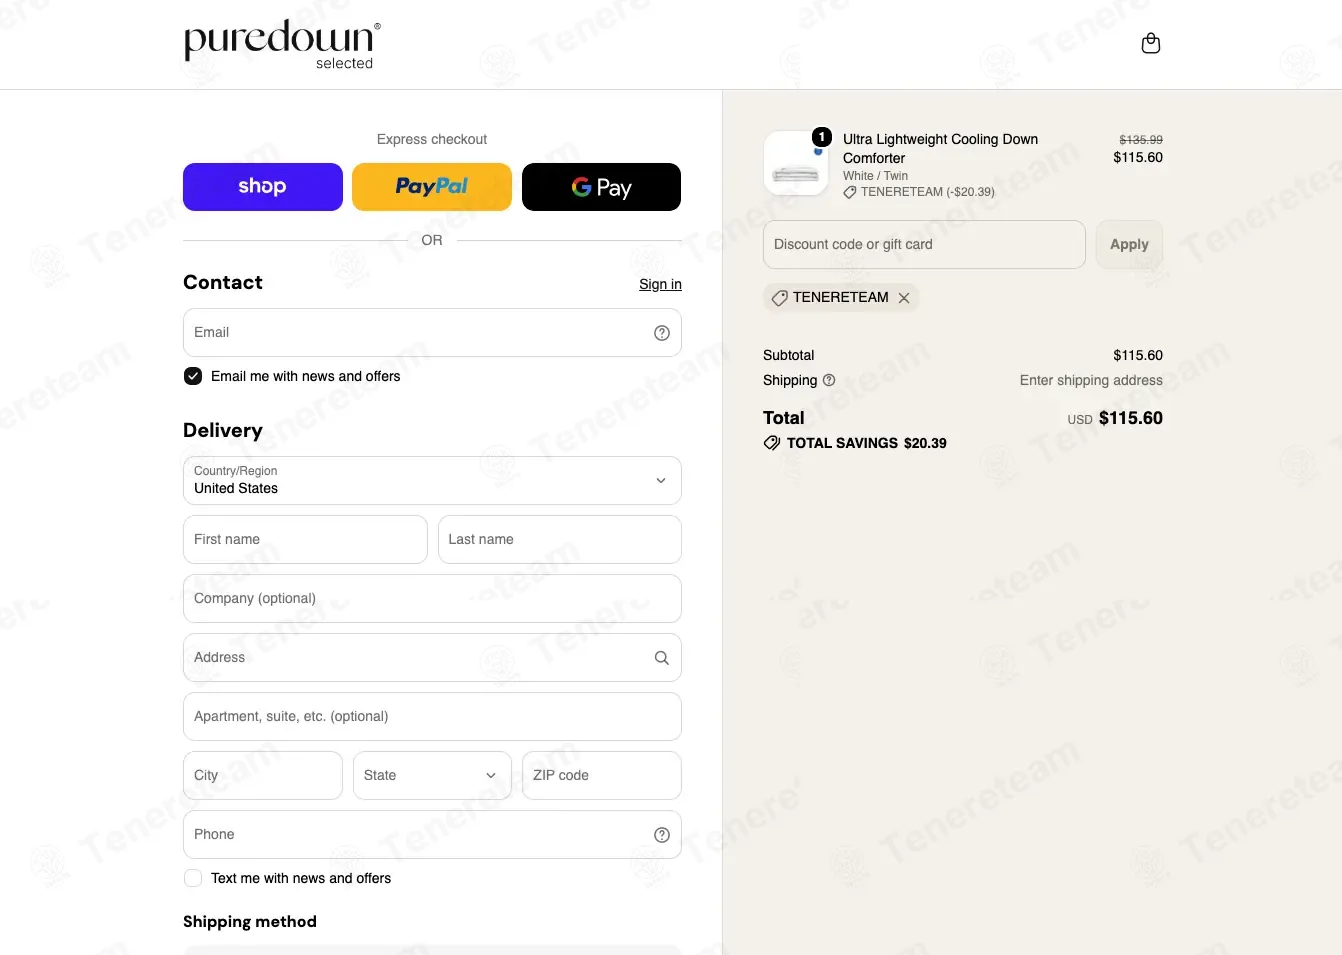
Task: Click the shipping info question icon
Action: 829,380
